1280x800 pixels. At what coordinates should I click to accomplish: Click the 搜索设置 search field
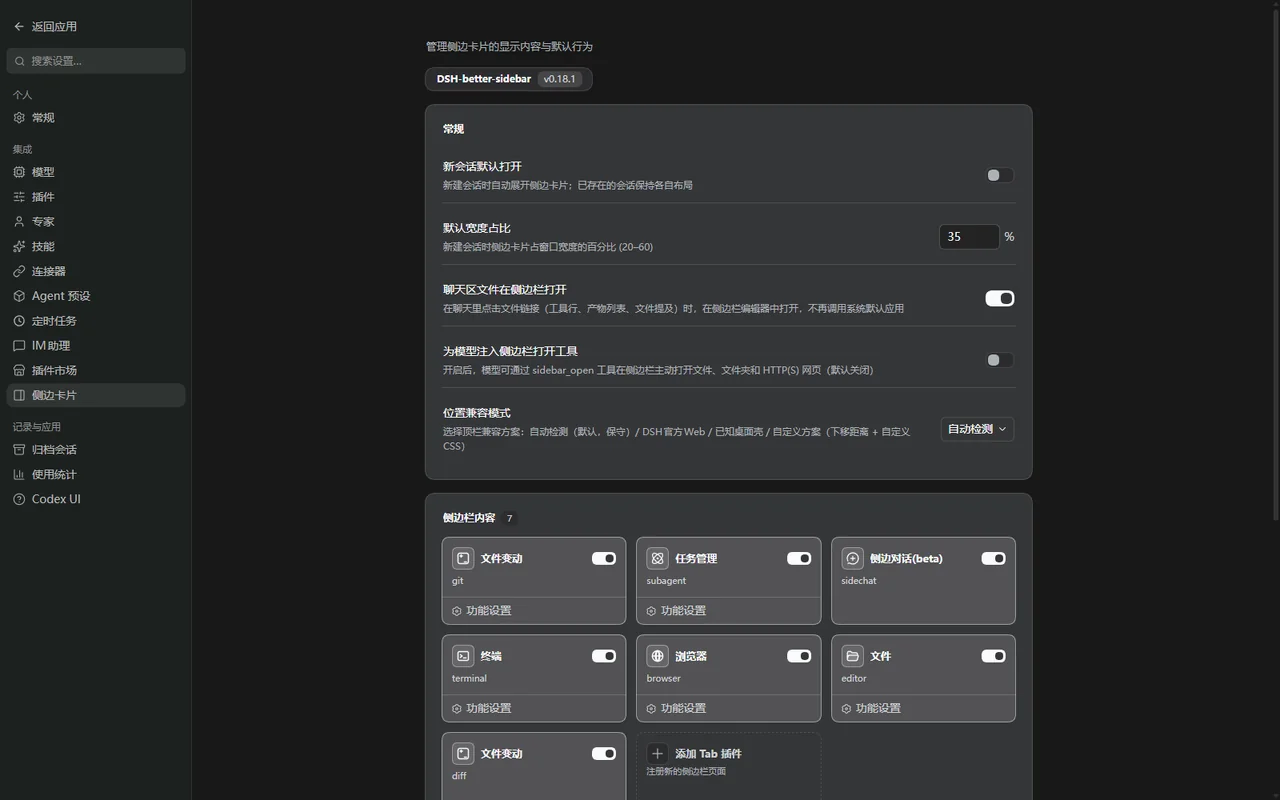point(96,61)
